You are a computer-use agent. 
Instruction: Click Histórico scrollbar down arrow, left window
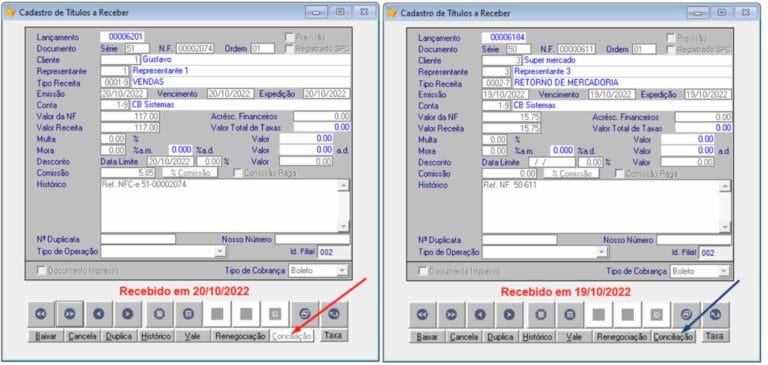(x=344, y=225)
